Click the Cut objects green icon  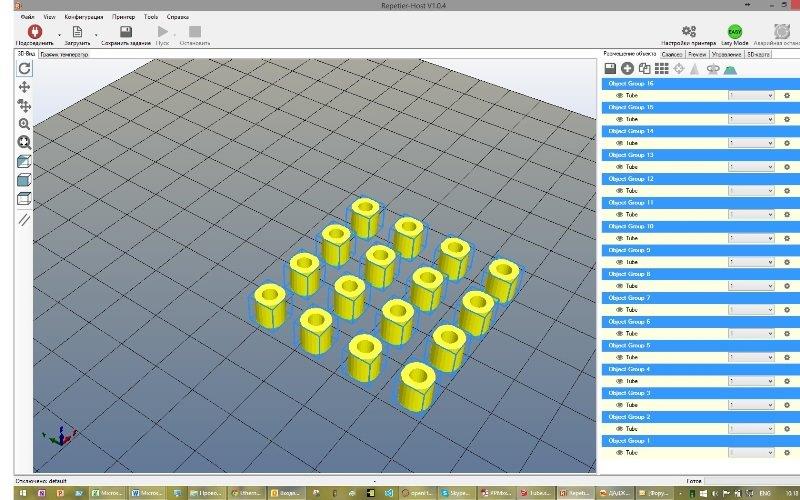pyautogui.click(x=730, y=69)
